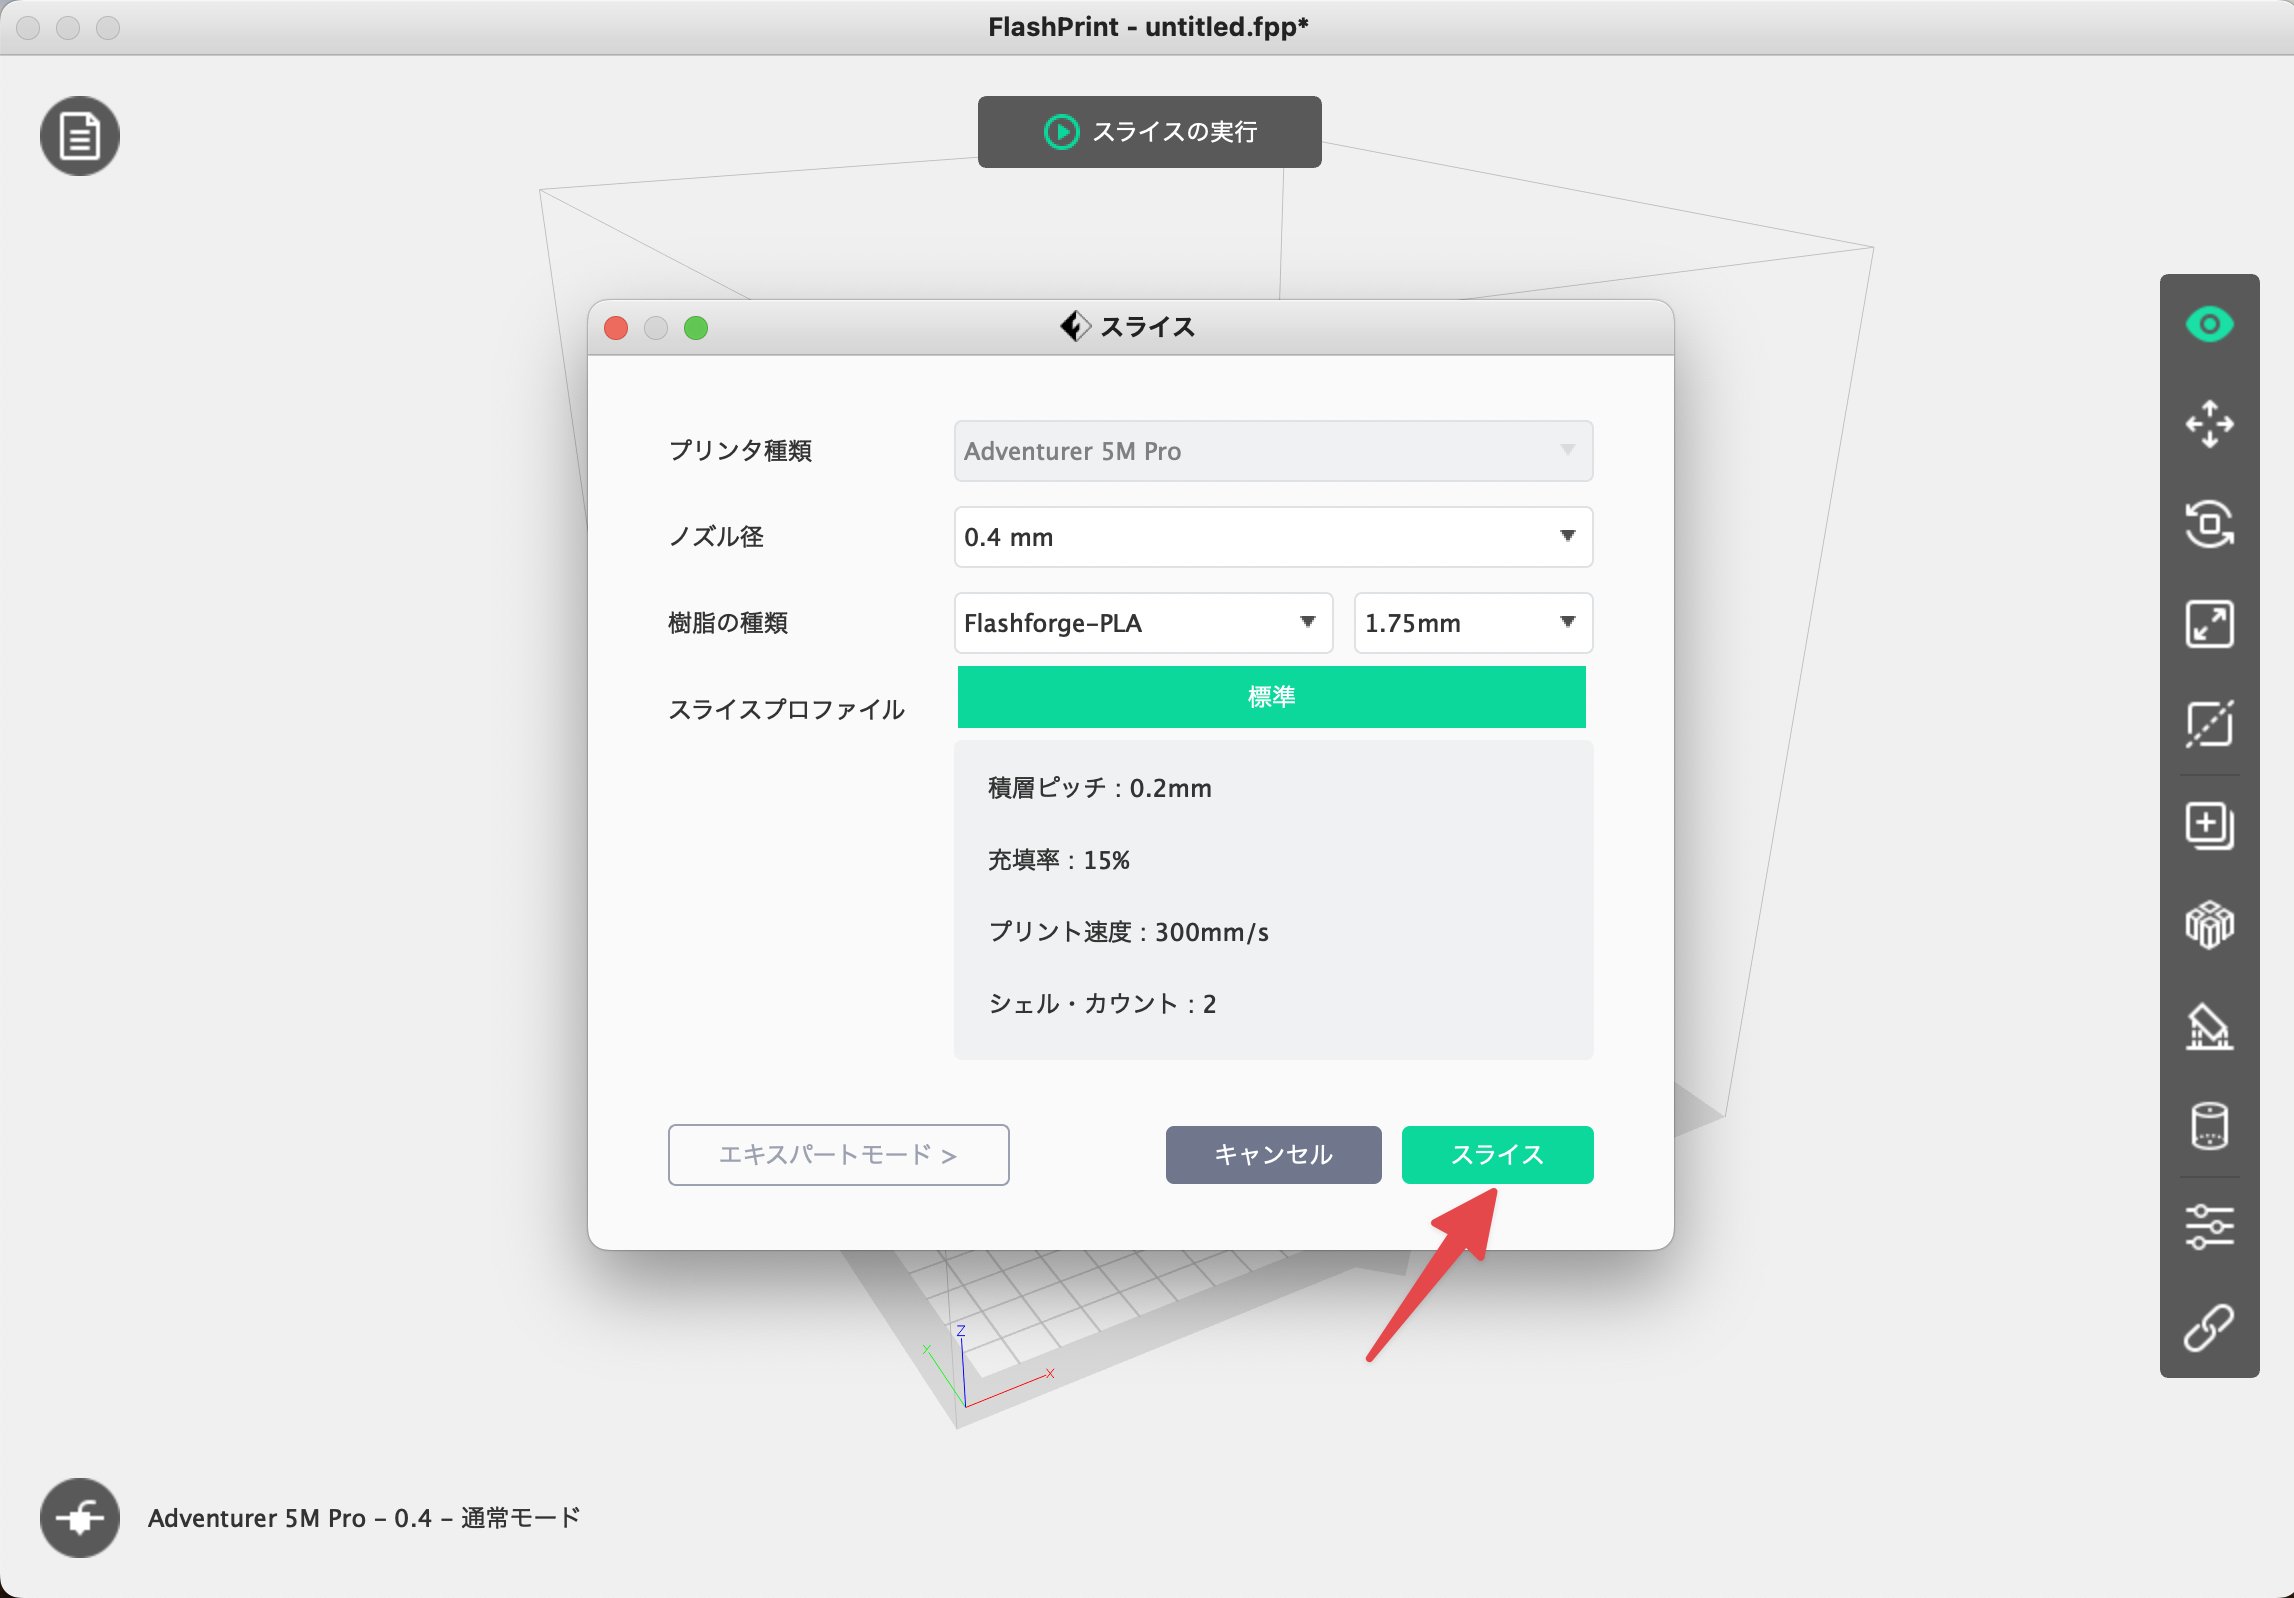Select the 標準 slice profile
The width and height of the screenshot is (2294, 1598).
click(1271, 697)
